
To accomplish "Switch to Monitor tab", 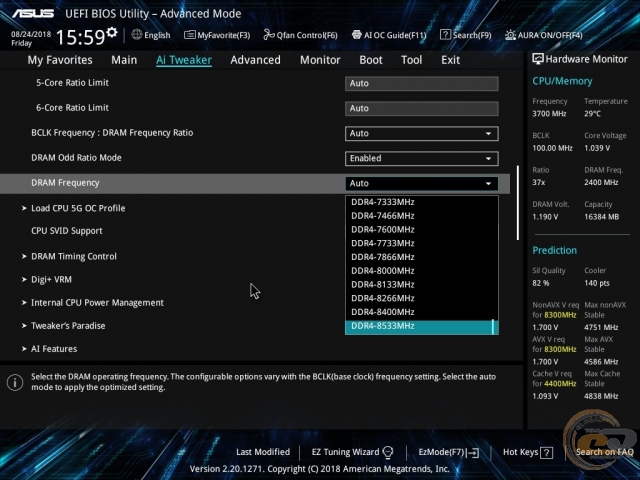I will tap(320, 60).
